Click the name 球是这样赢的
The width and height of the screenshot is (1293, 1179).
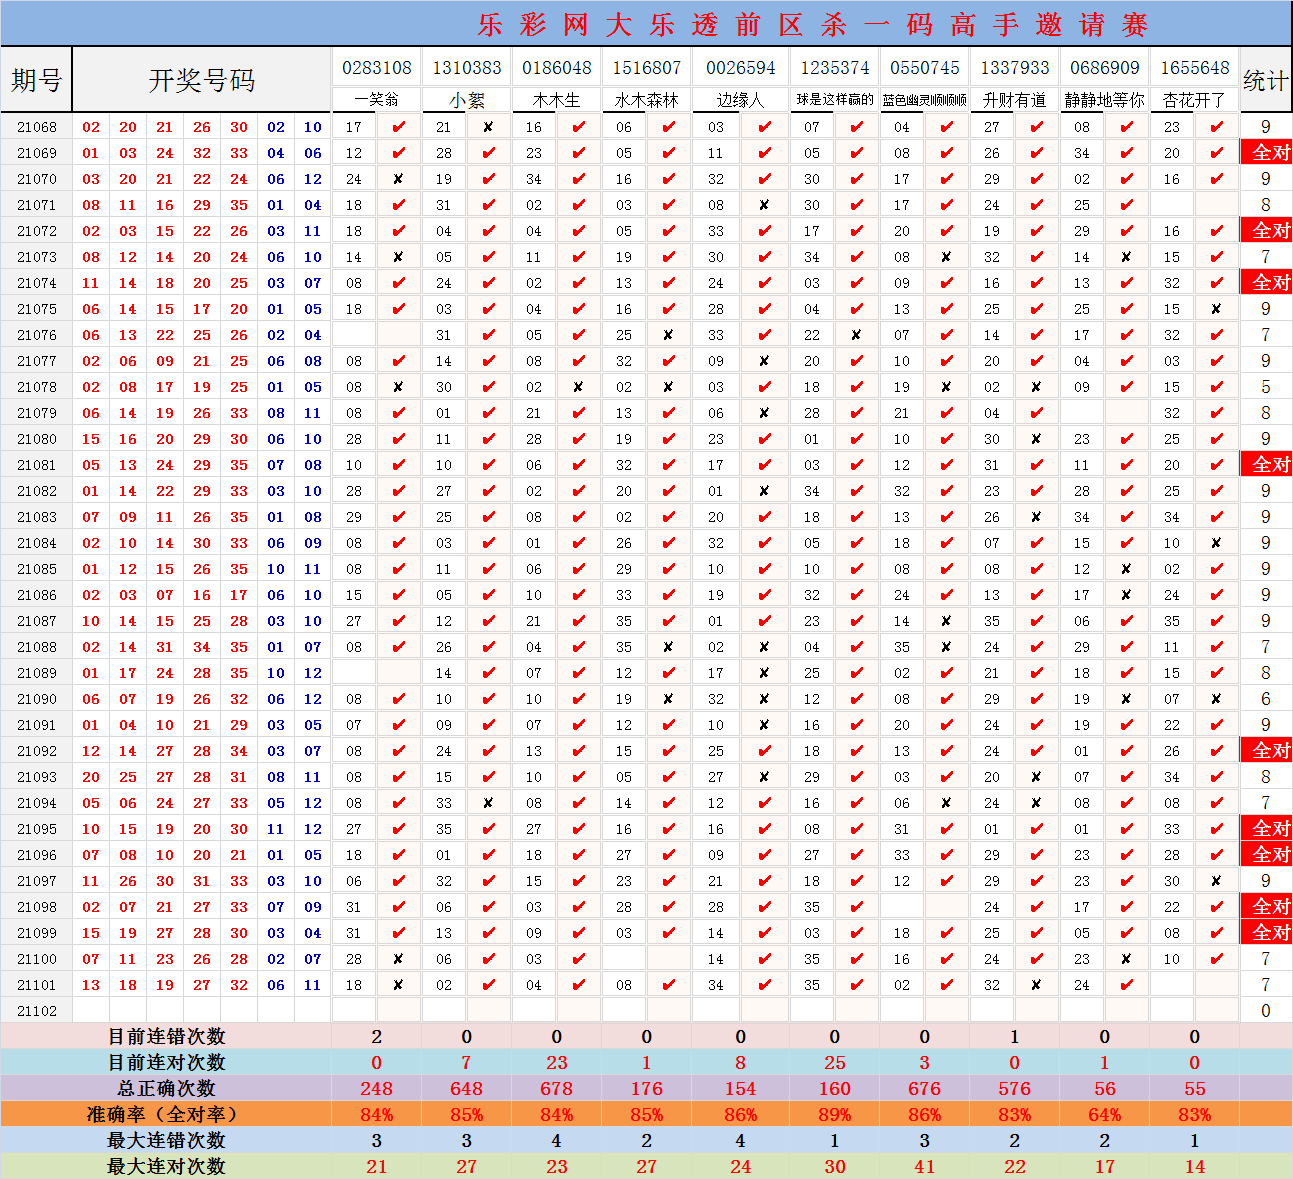[834, 100]
